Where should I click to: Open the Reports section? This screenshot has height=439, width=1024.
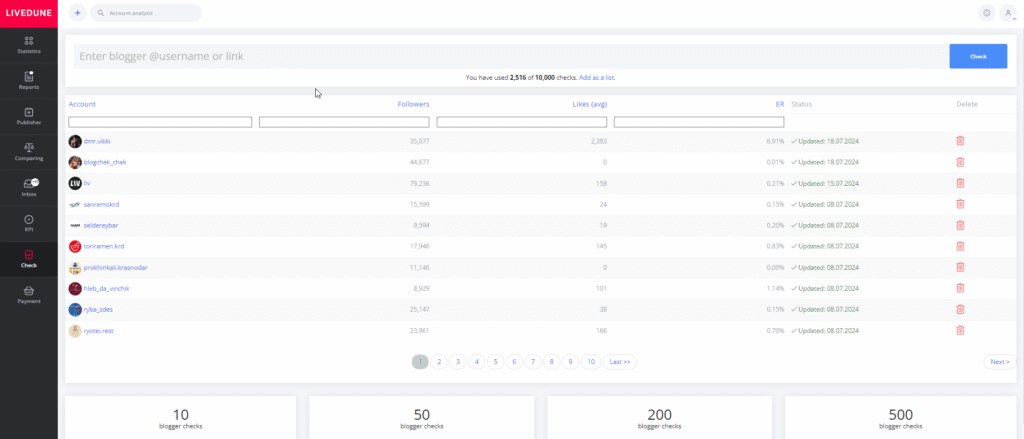pos(29,80)
